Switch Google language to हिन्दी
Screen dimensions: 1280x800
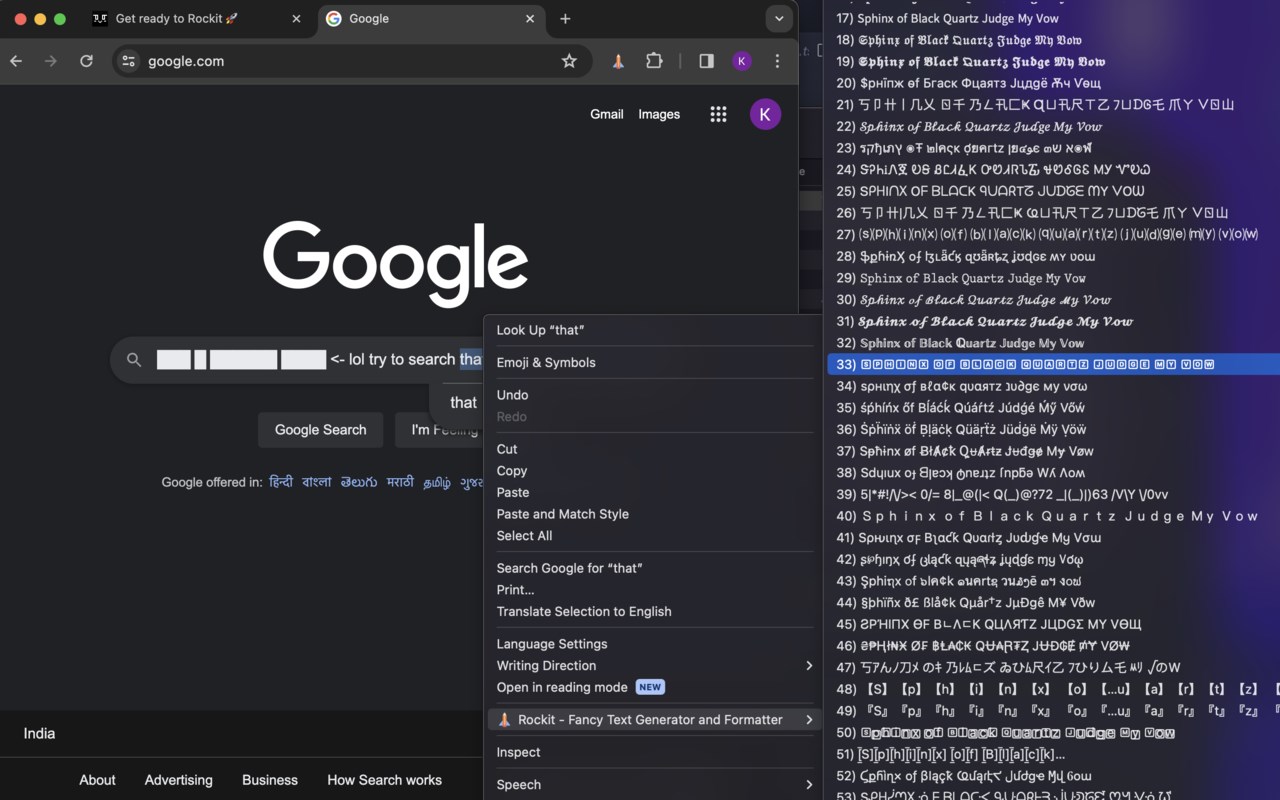[281, 482]
